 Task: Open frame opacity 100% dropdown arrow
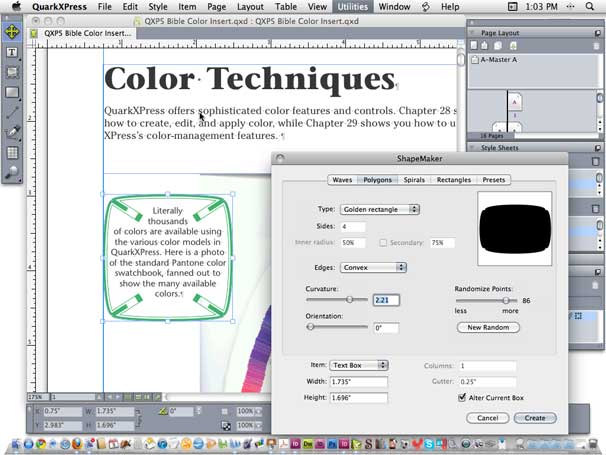(x=259, y=411)
